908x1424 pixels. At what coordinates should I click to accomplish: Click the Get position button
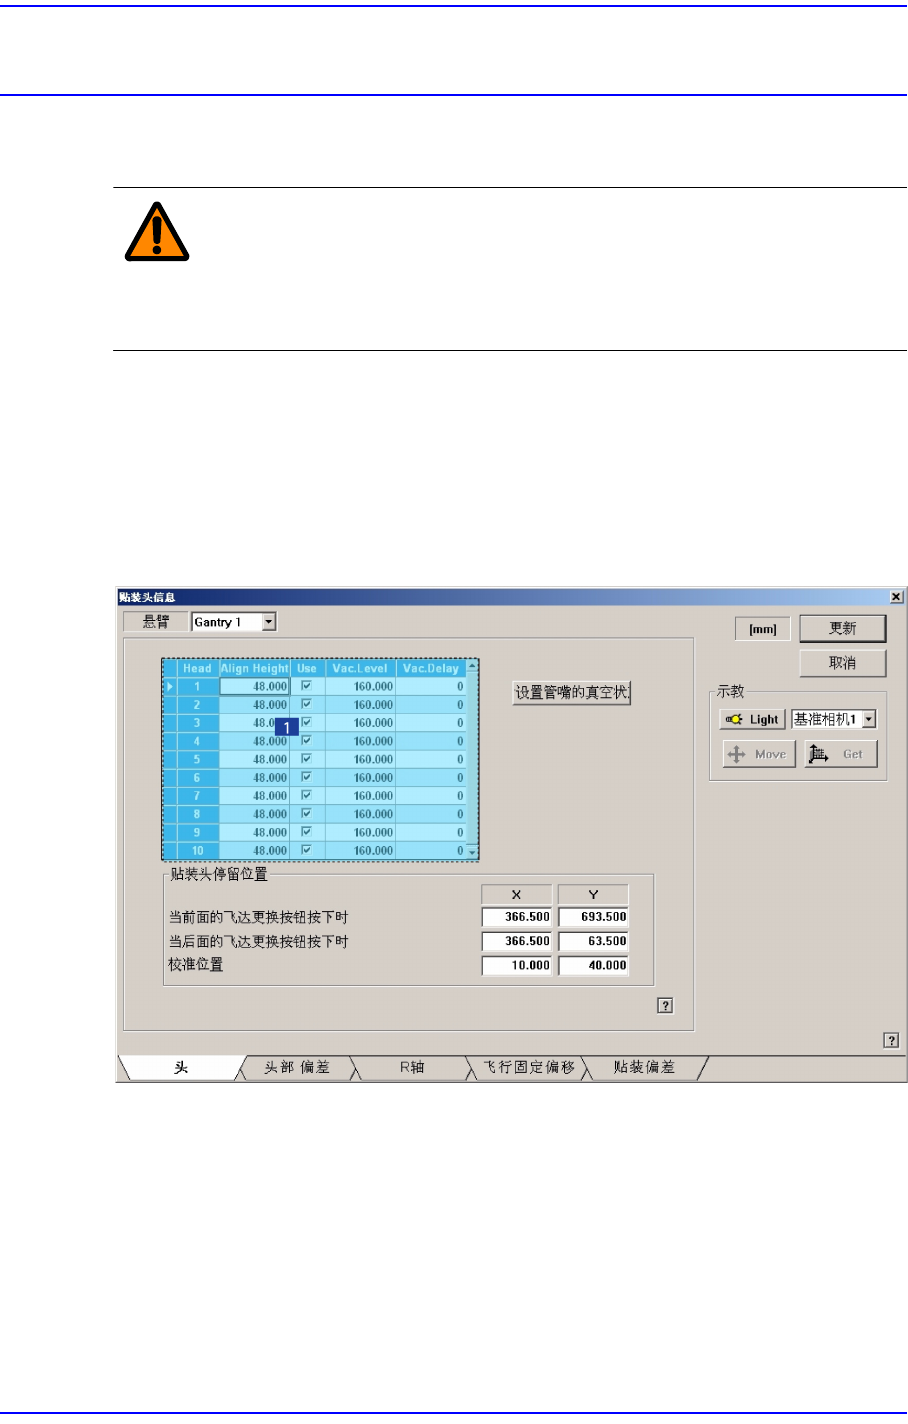841,754
